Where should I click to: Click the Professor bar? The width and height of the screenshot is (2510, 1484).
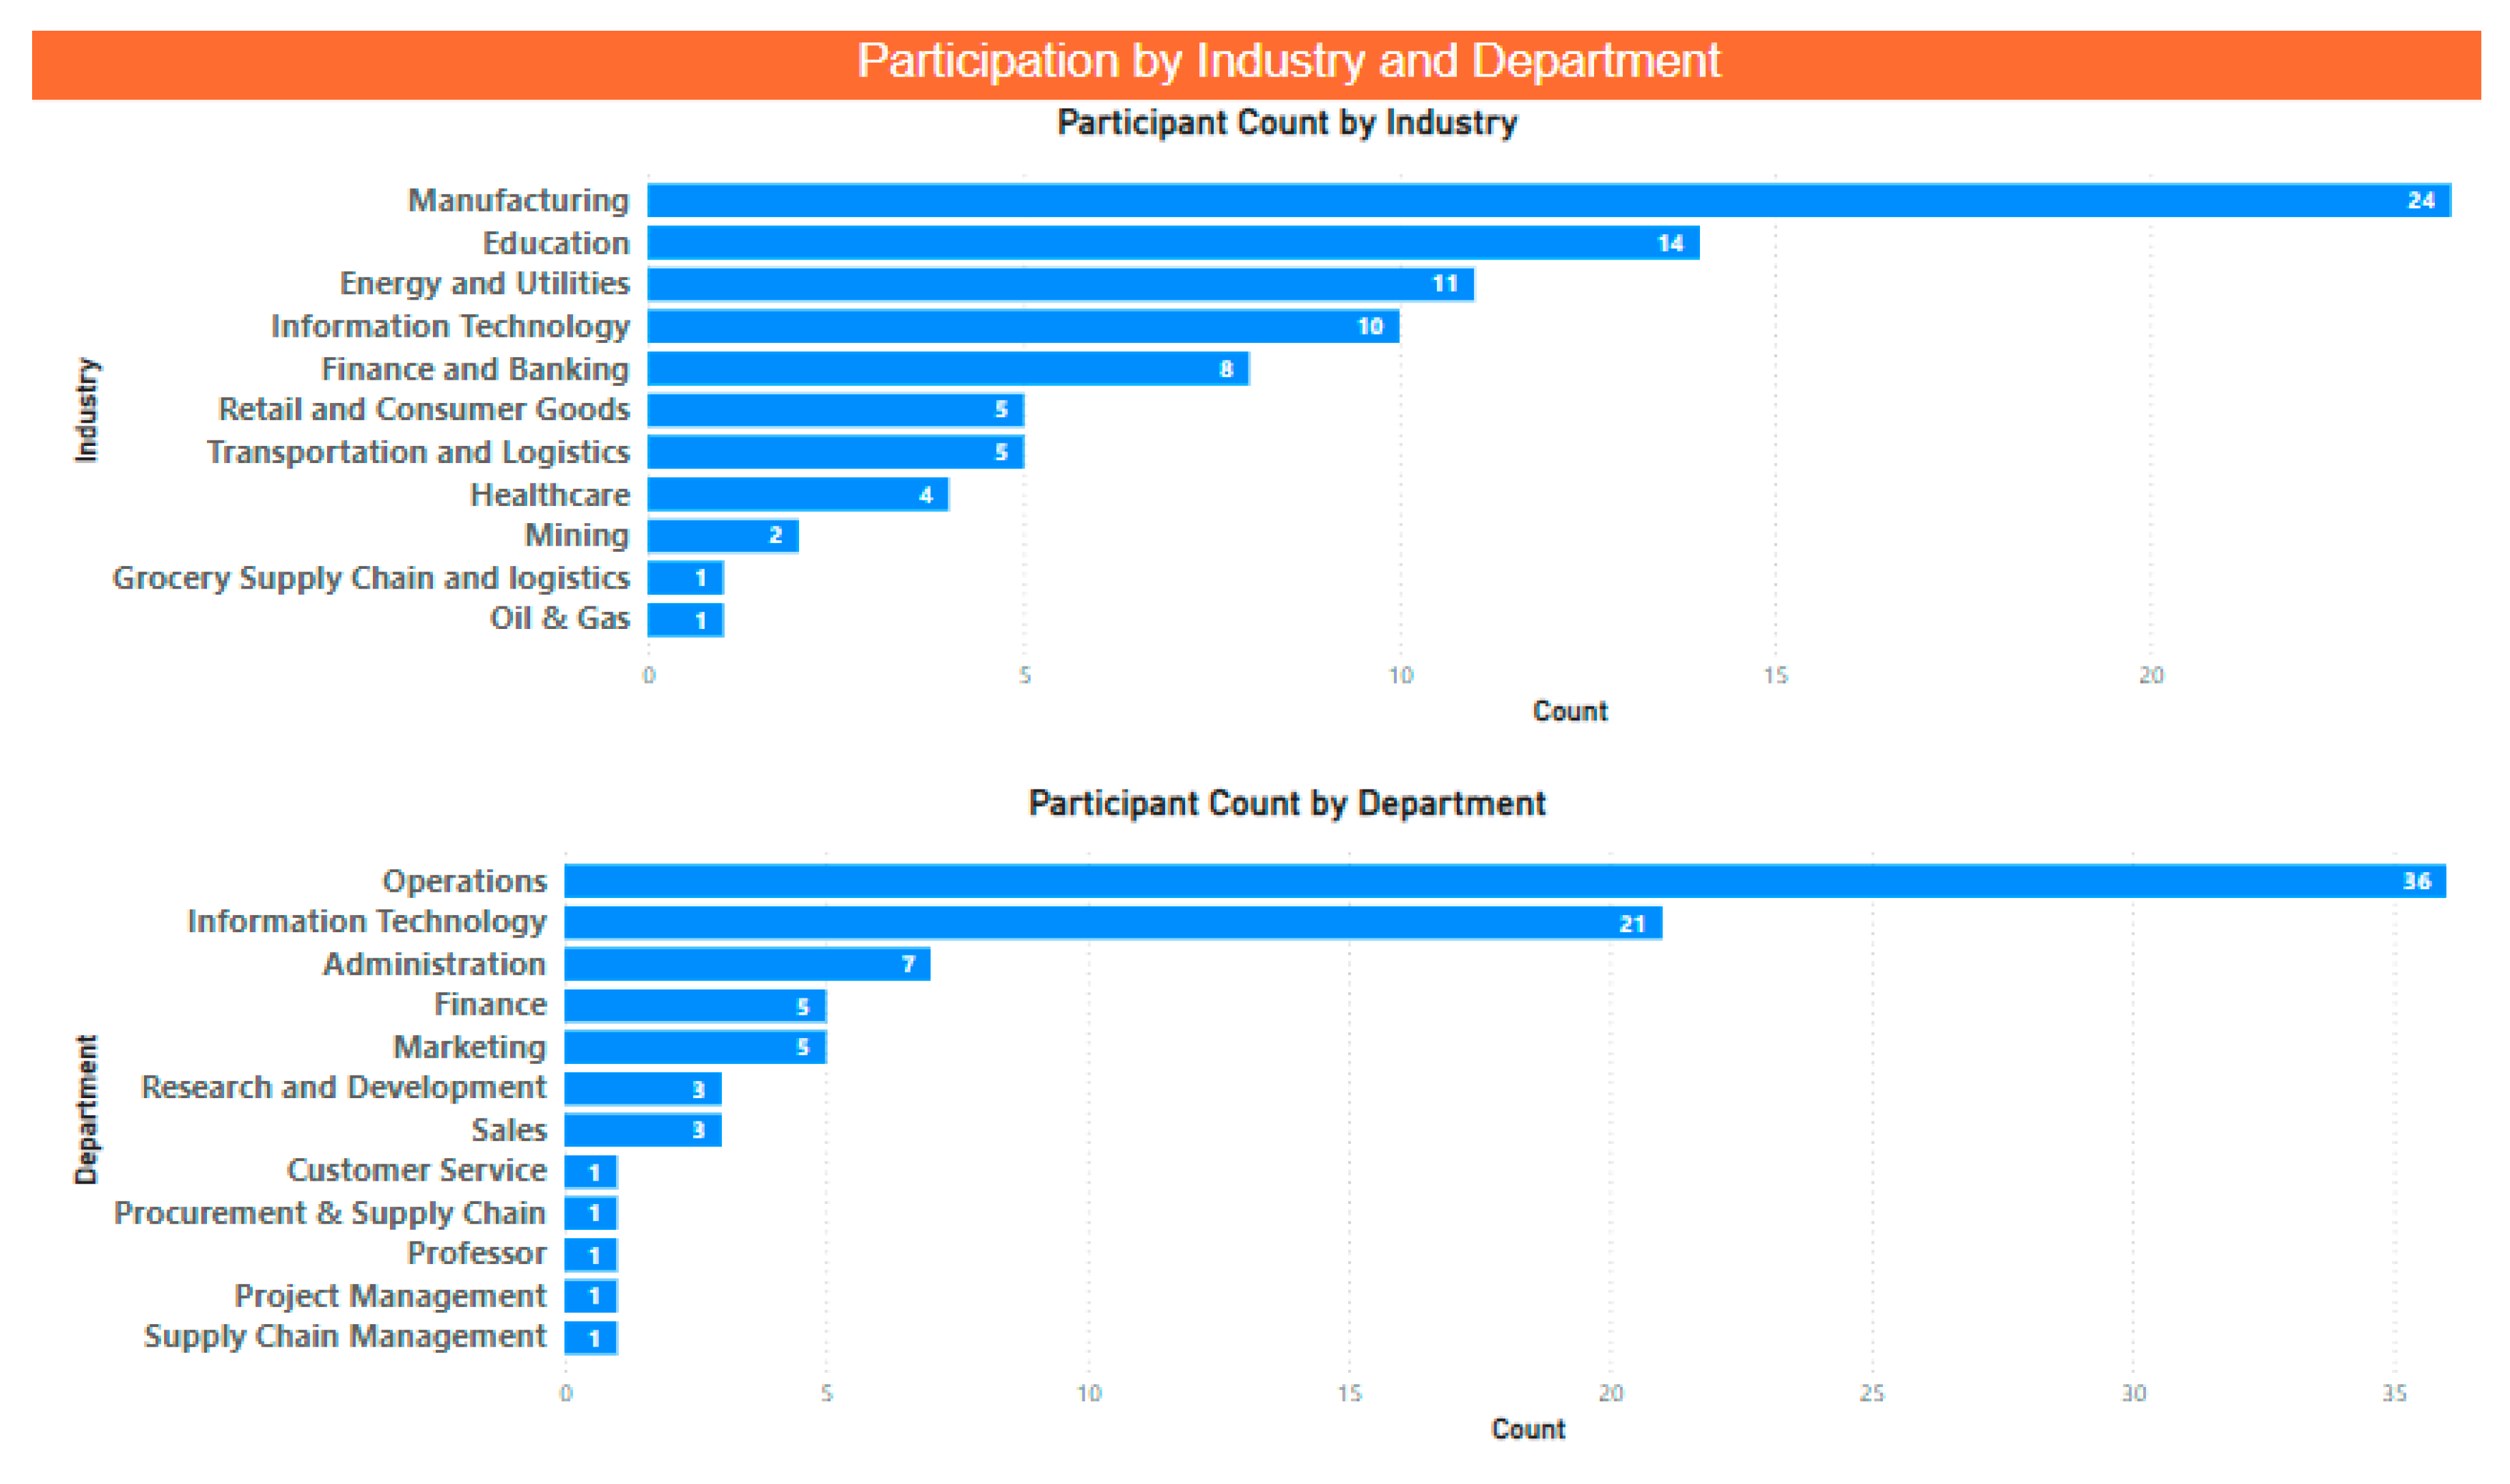click(591, 1255)
